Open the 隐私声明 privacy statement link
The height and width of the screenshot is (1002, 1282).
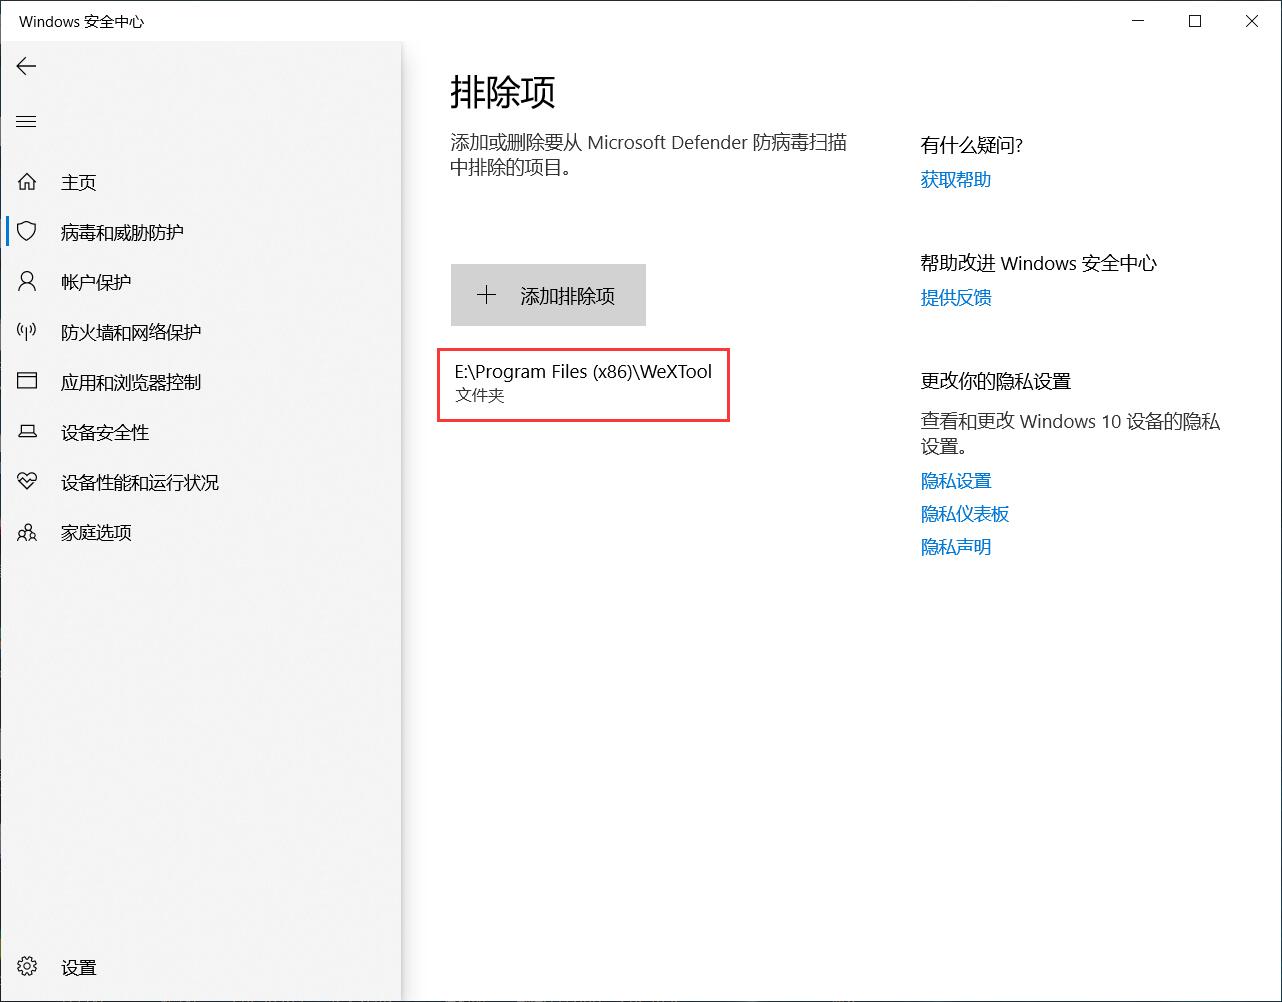955,547
